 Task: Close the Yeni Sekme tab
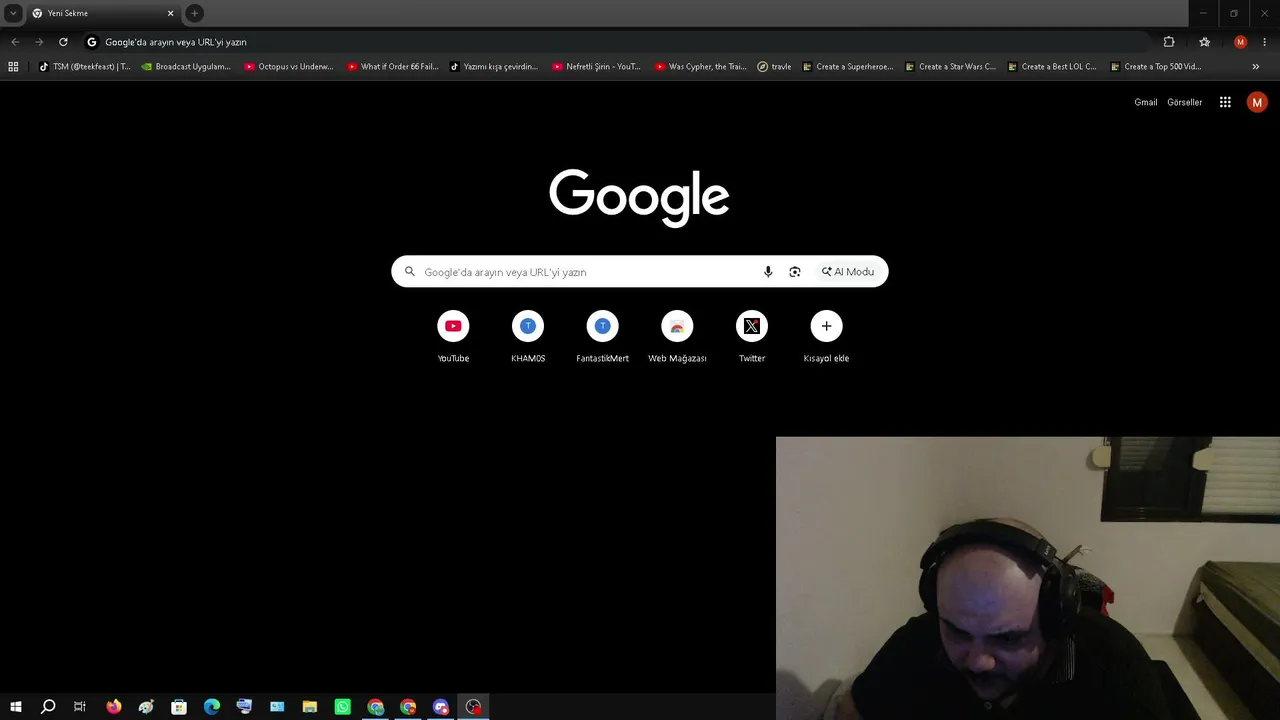click(x=170, y=14)
